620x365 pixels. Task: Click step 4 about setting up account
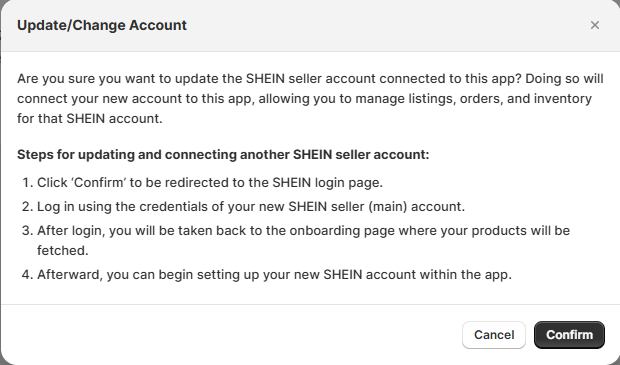274,274
